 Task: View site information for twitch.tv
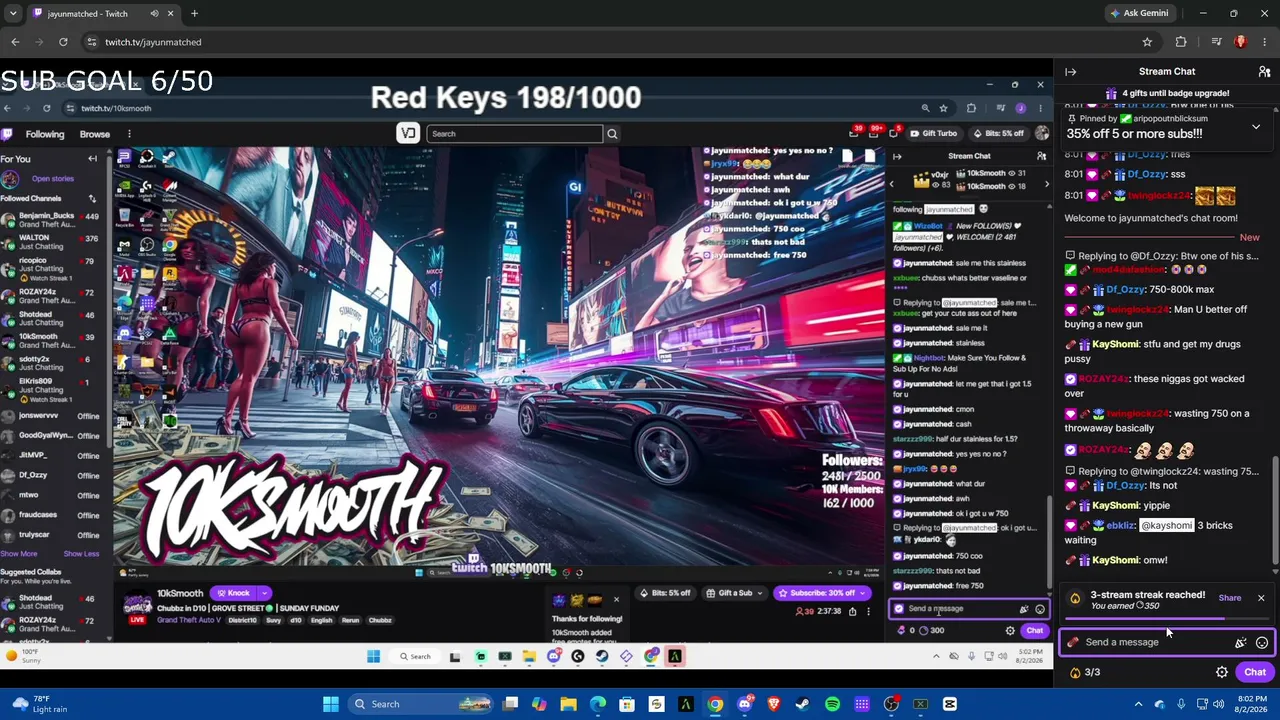[92, 42]
